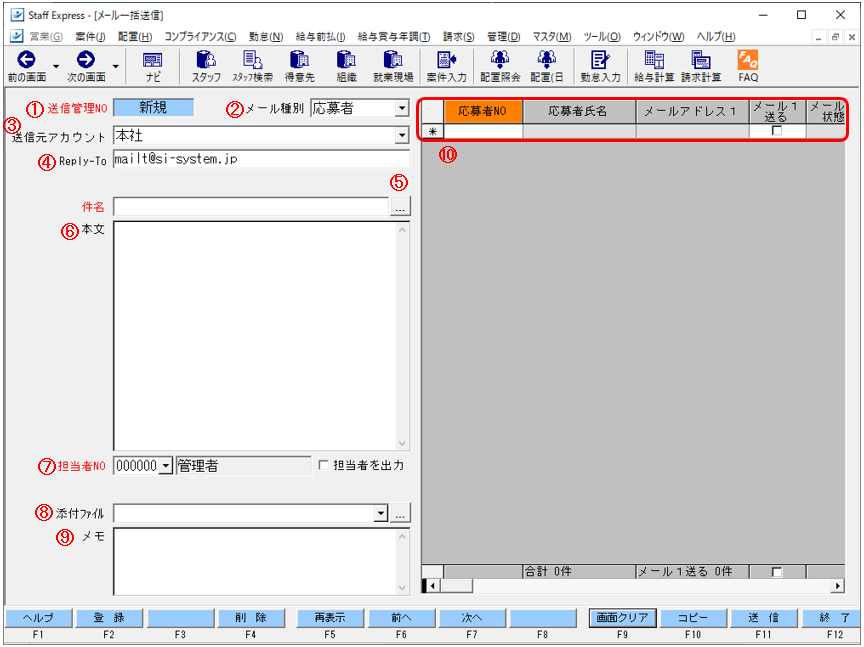Click the 画面クリア F9 button
The image size is (864, 647).
pyautogui.click(x=622, y=618)
